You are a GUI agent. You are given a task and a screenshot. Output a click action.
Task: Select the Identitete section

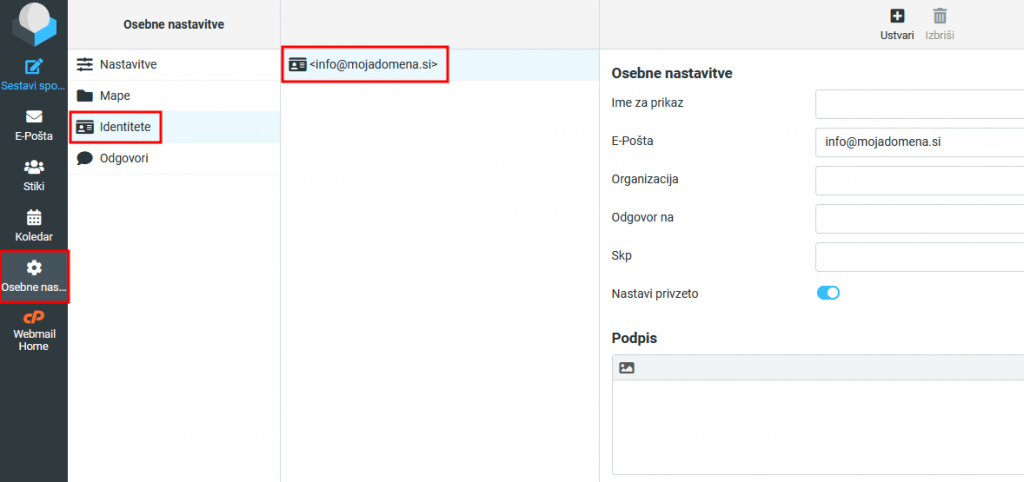pos(124,127)
